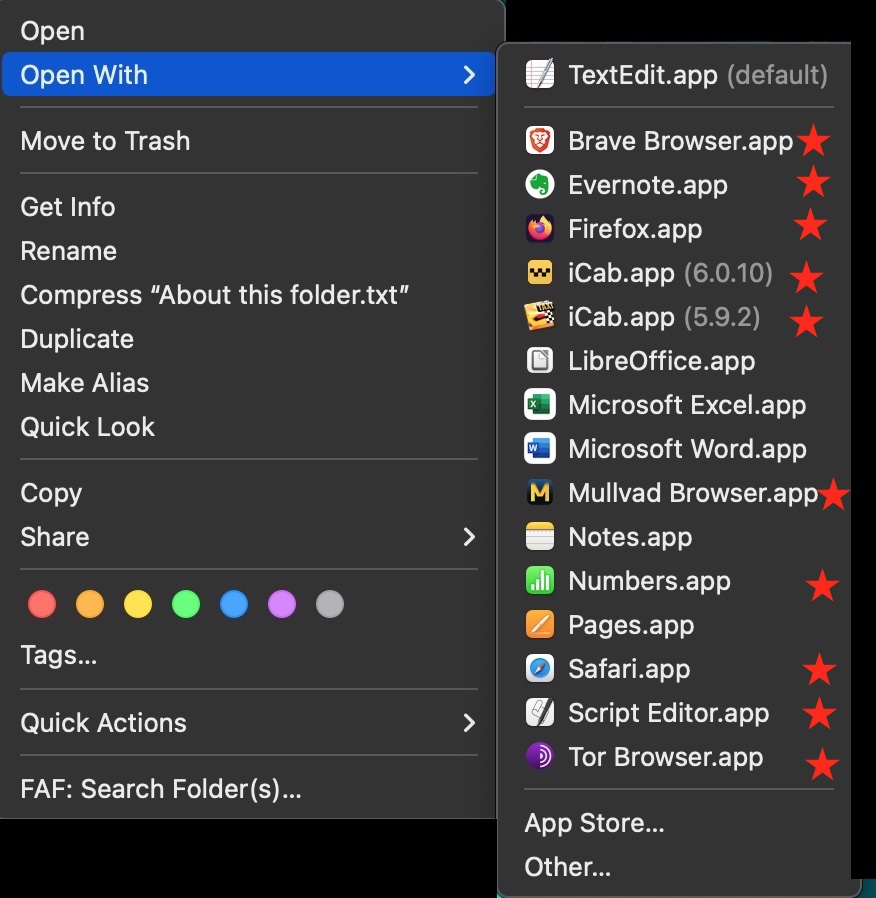Apply the green color tag
The height and width of the screenshot is (898, 876).
pos(186,604)
